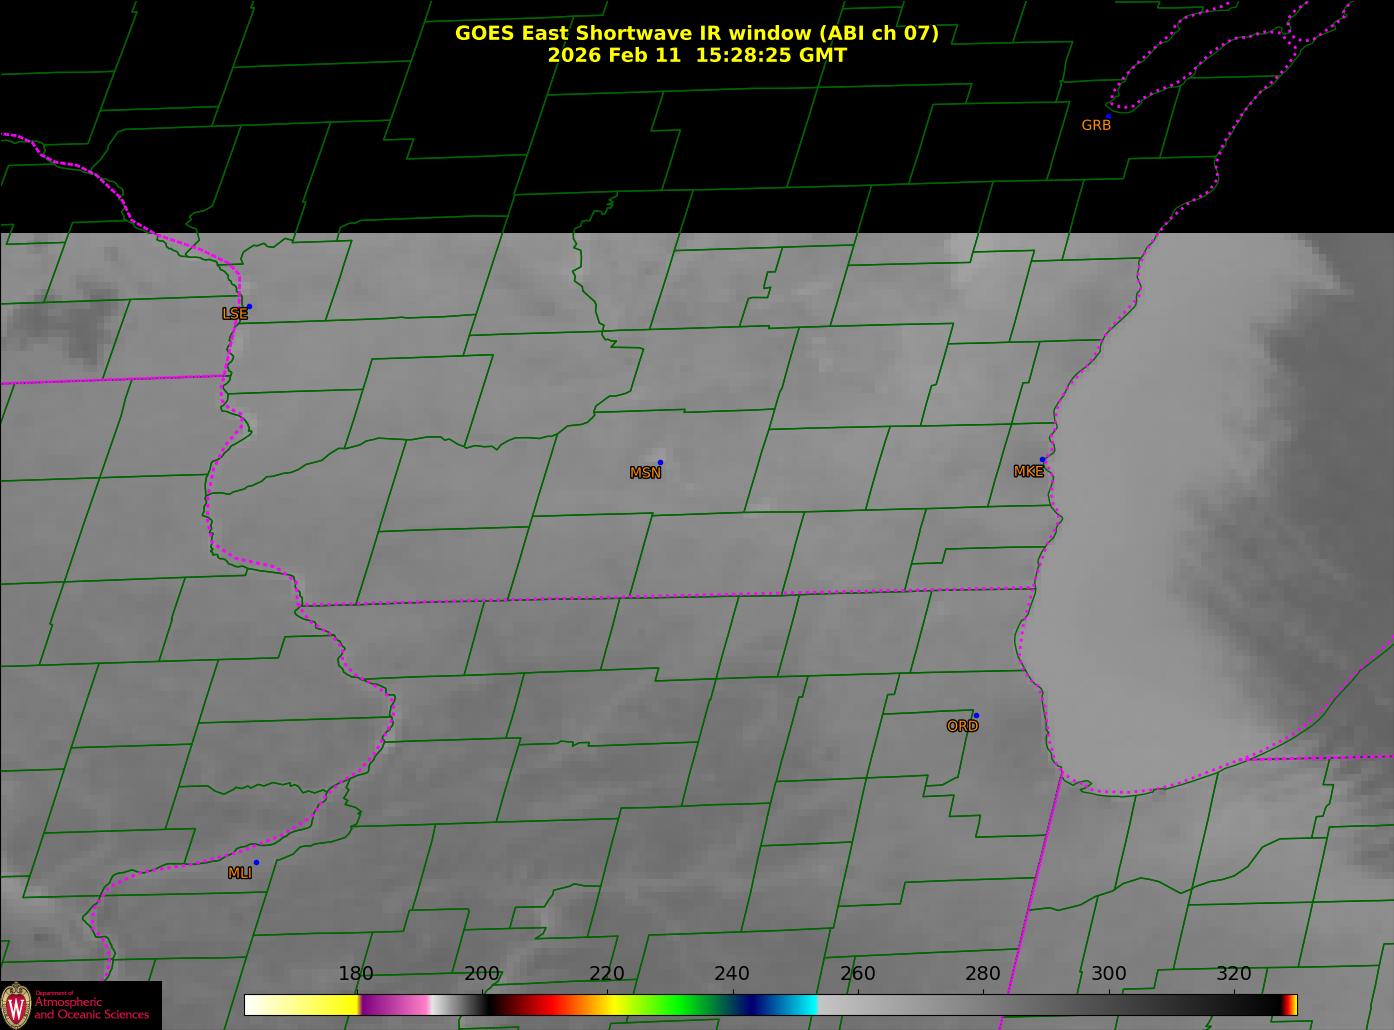Select the 240 color scale tick label
The height and width of the screenshot is (1030, 1394).
tap(732, 974)
